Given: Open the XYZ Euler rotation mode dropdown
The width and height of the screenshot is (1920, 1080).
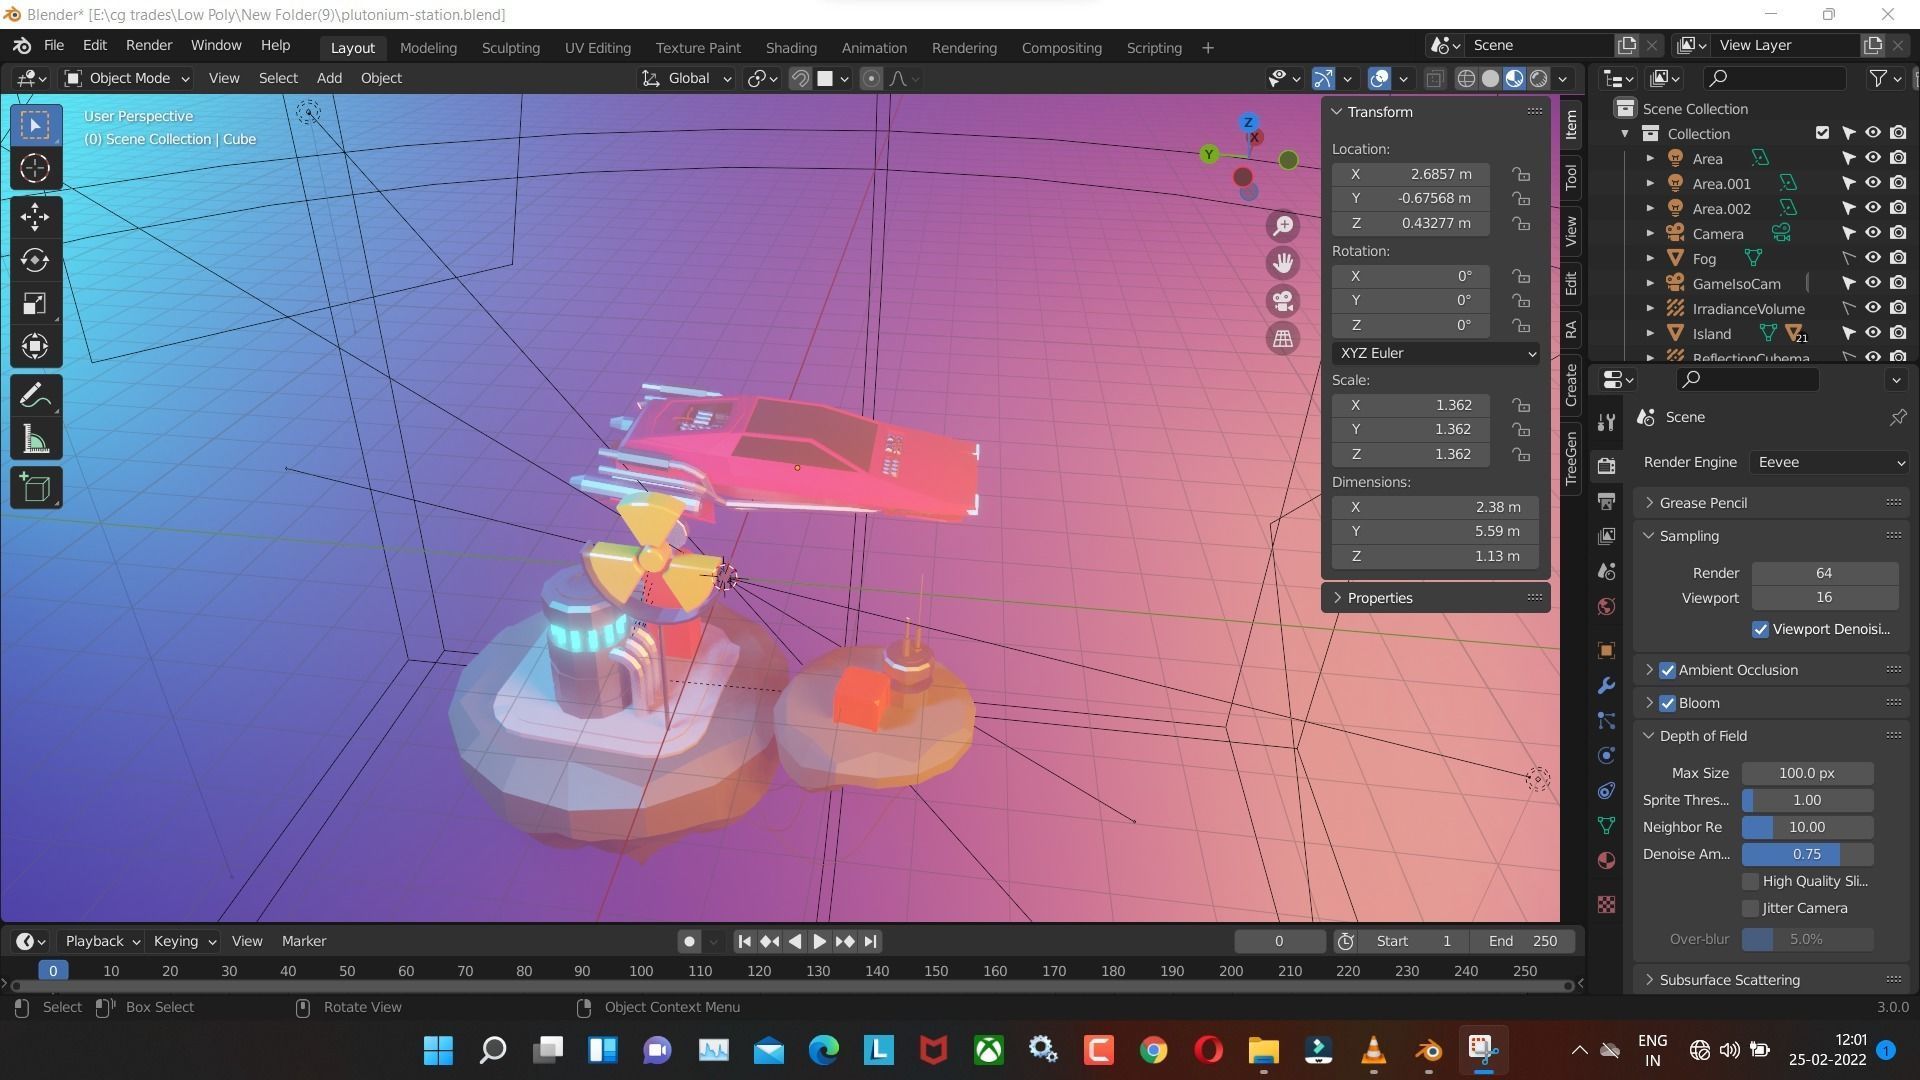Looking at the screenshot, I should pos(1435,353).
